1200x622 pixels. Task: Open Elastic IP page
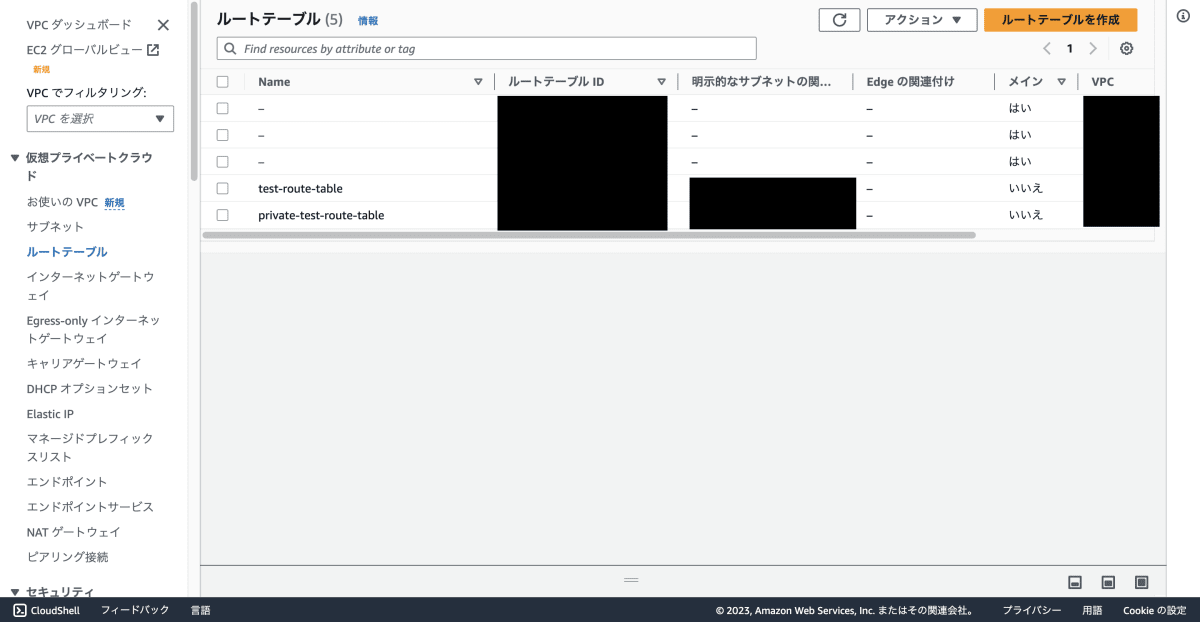pyautogui.click(x=50, y=414)
